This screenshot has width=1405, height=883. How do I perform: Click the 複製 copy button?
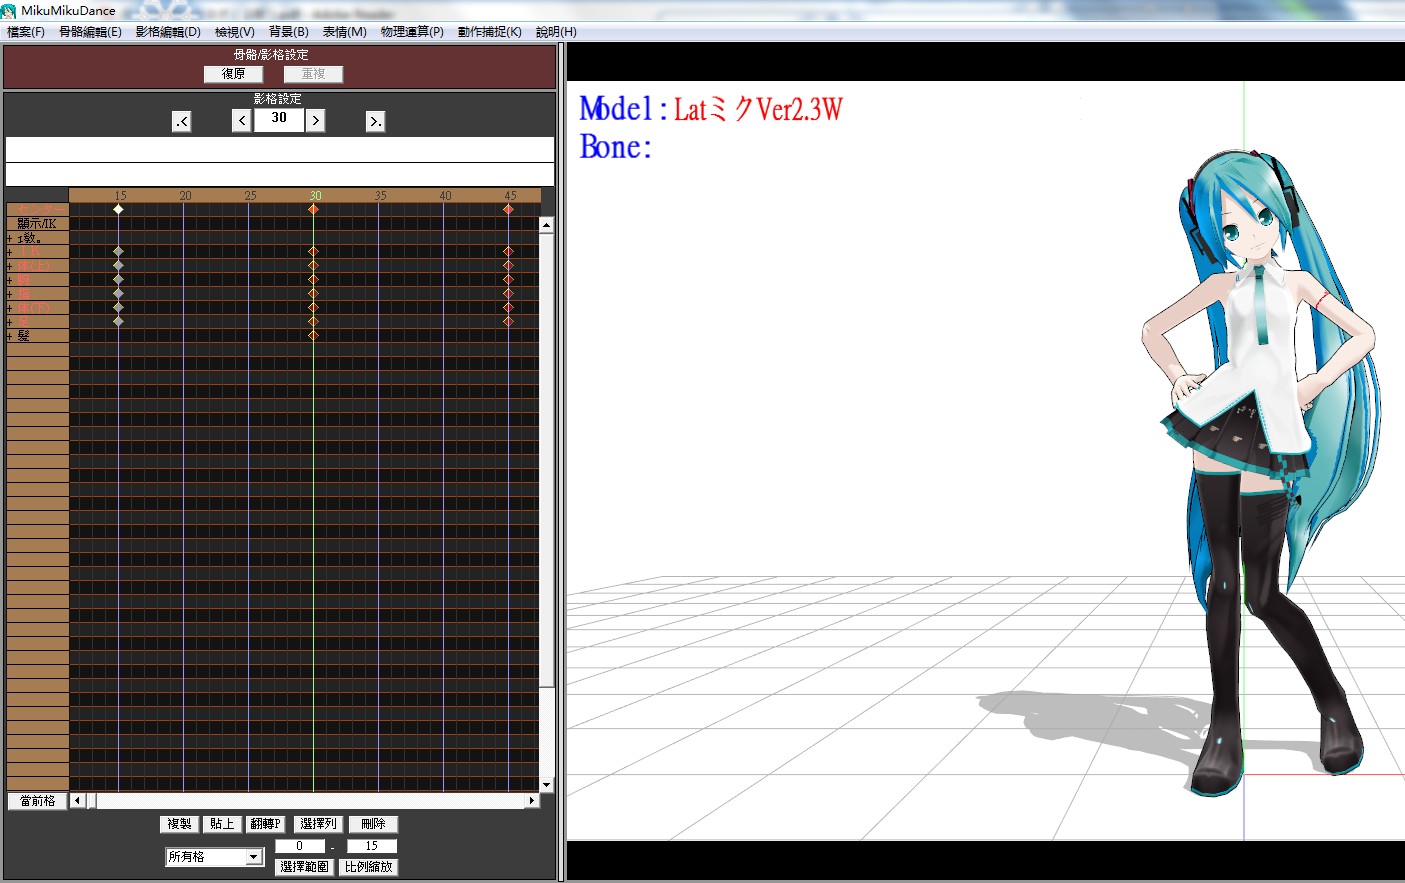click(x=180, y=824)
